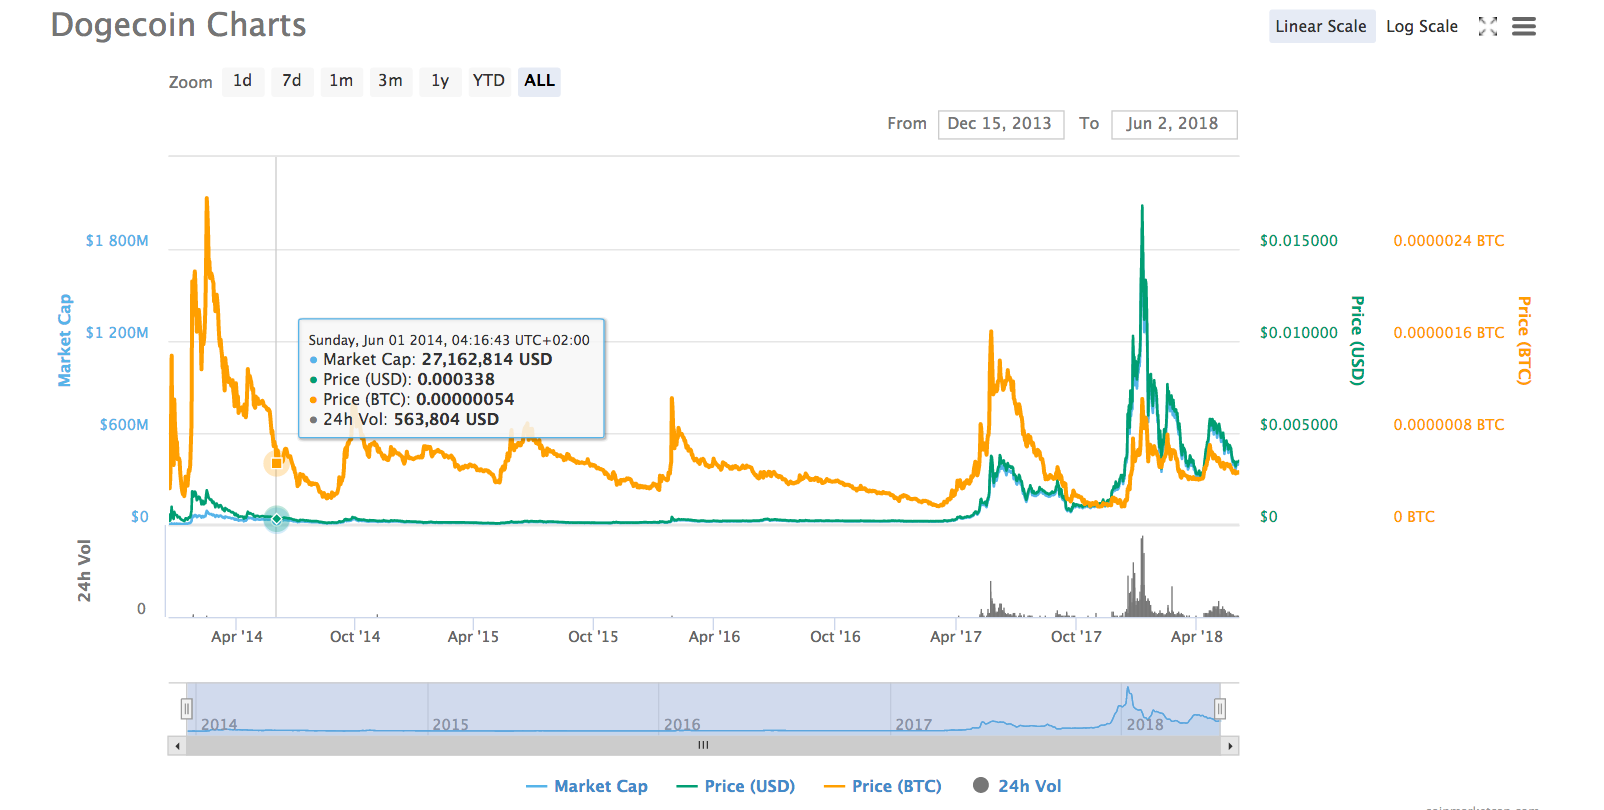Click the $0.010000 price axis label
This screenshot has height=810, width=1604.
pos(1299,333)
